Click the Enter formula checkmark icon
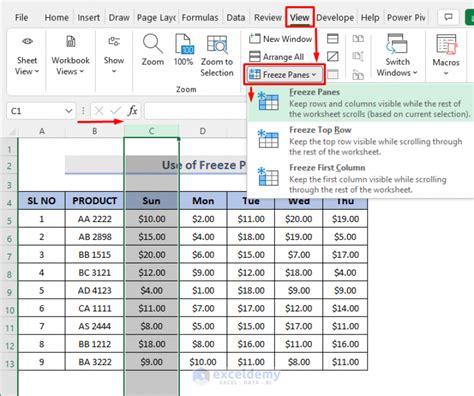Viewport: 474px width, 396px height. (x=116, y=111)
